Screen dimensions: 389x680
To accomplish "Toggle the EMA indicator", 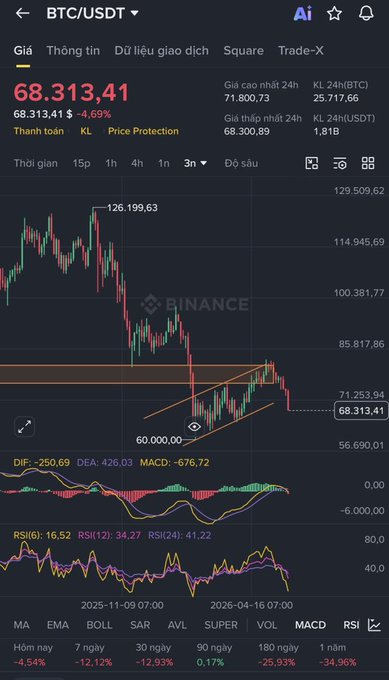I will coord(58,625).
